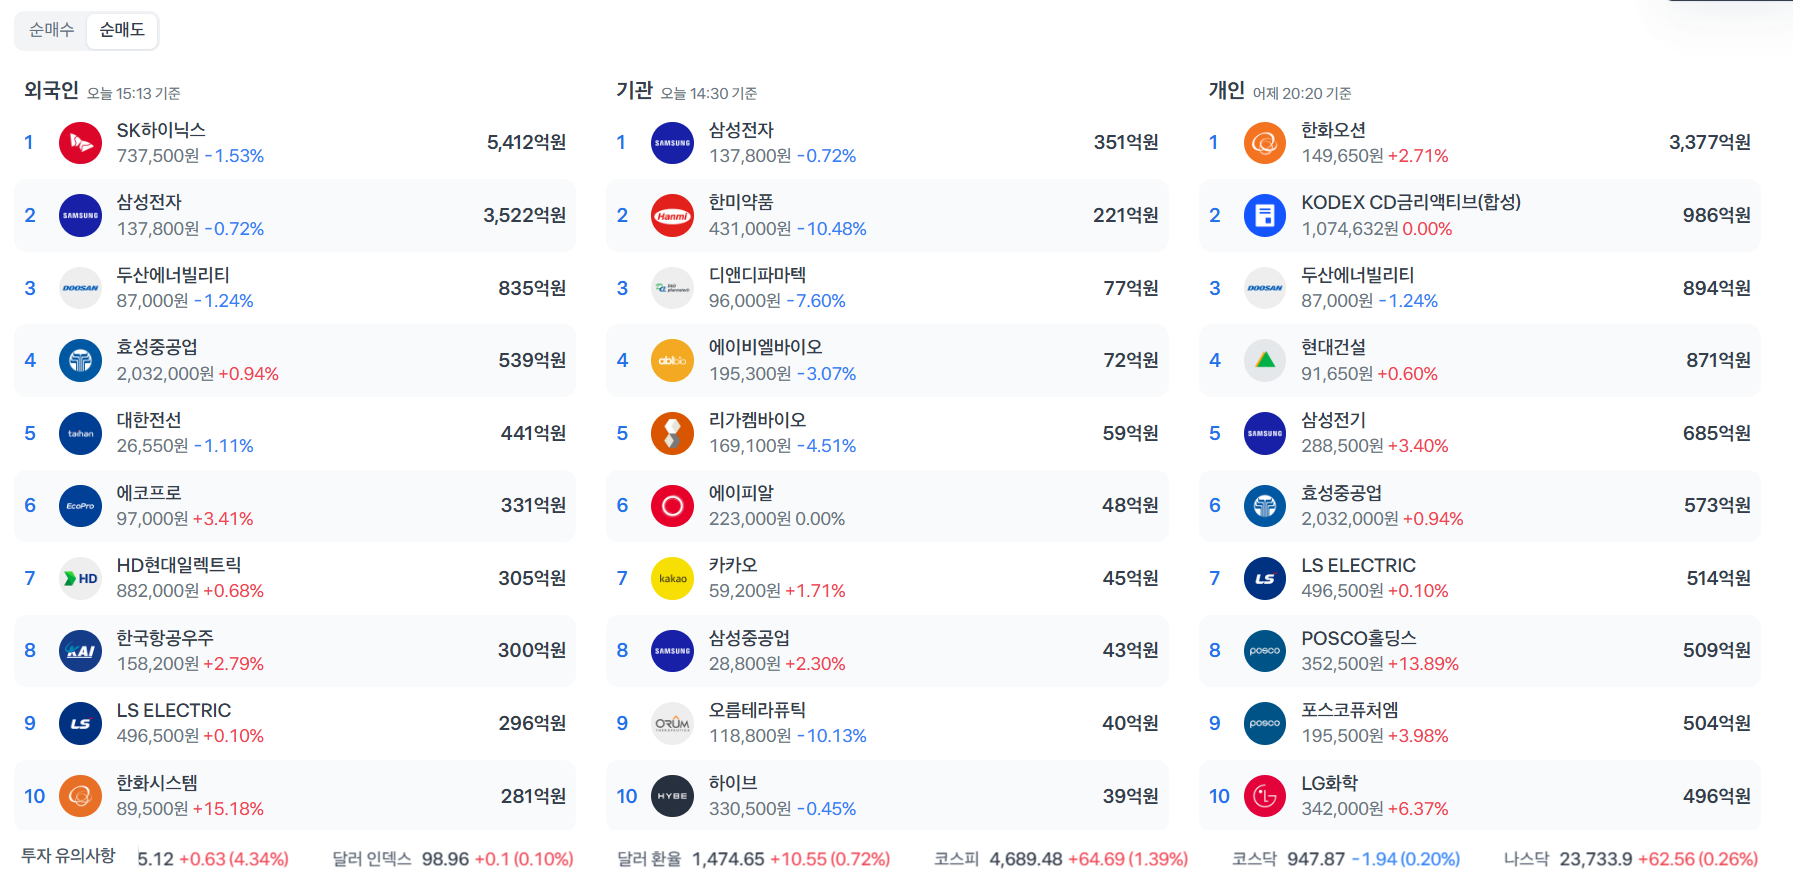Screen dimensions: 1793x877
Task: Select 리가켐바이오 row in 기관 list
Action: 886,433
